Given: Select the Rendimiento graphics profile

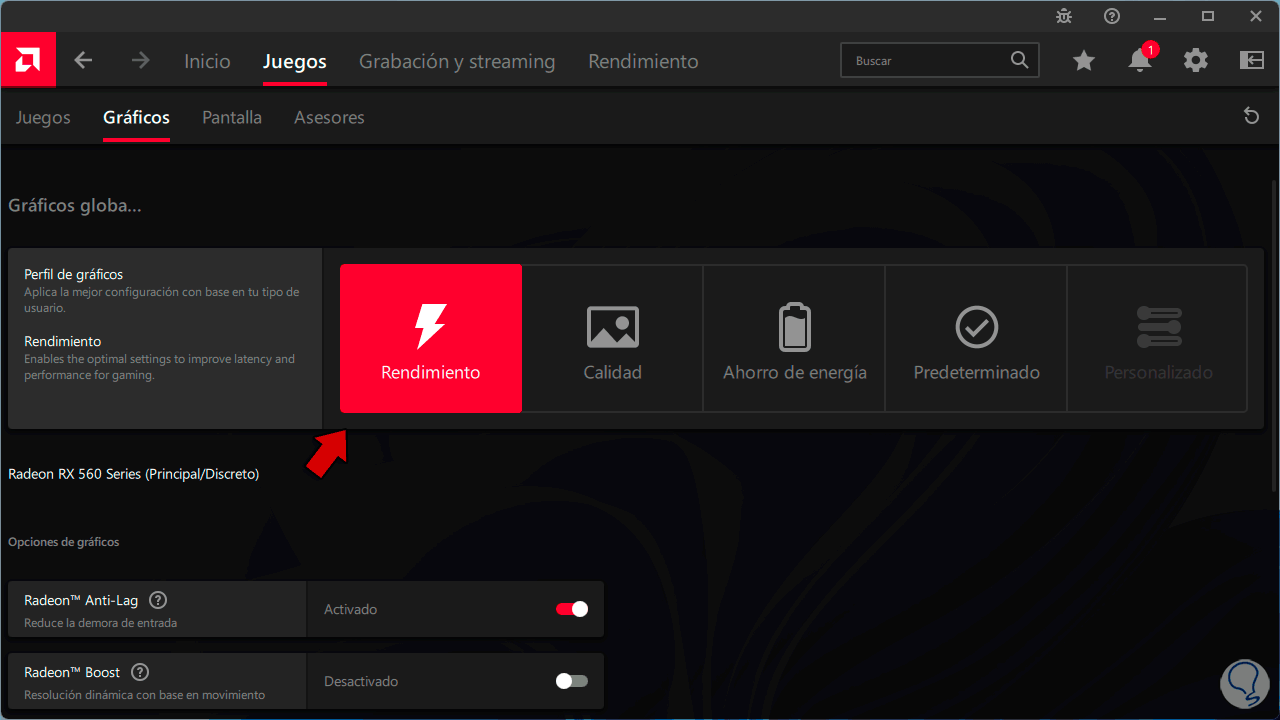Looking at the screenshot, I should pos(431,338).
